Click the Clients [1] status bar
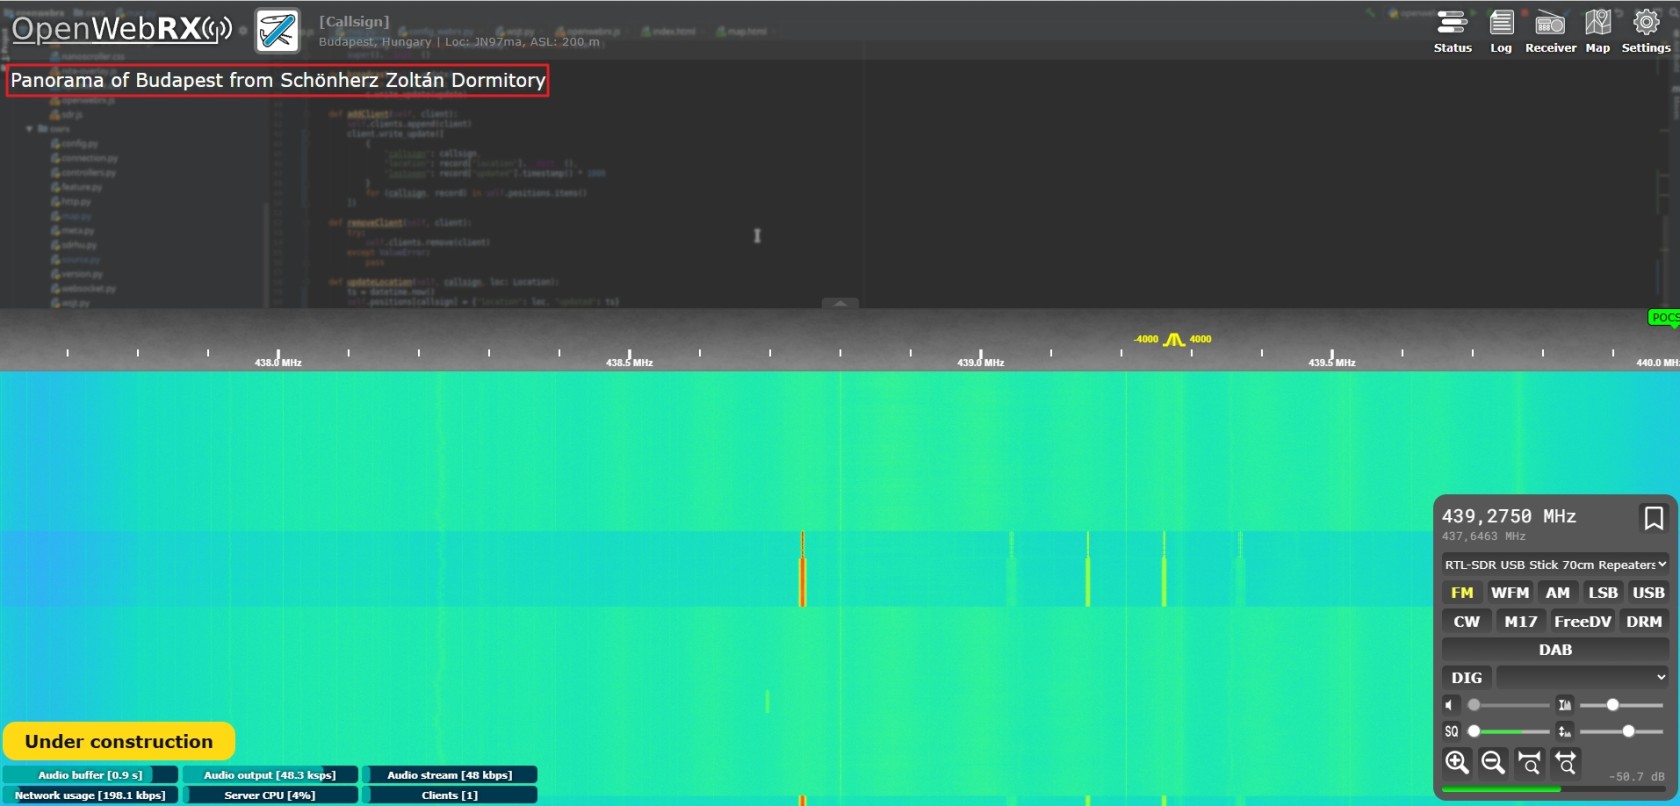The height and width of the screenshot is (806, 1680). pyautogui.click(x=450, y=795)
